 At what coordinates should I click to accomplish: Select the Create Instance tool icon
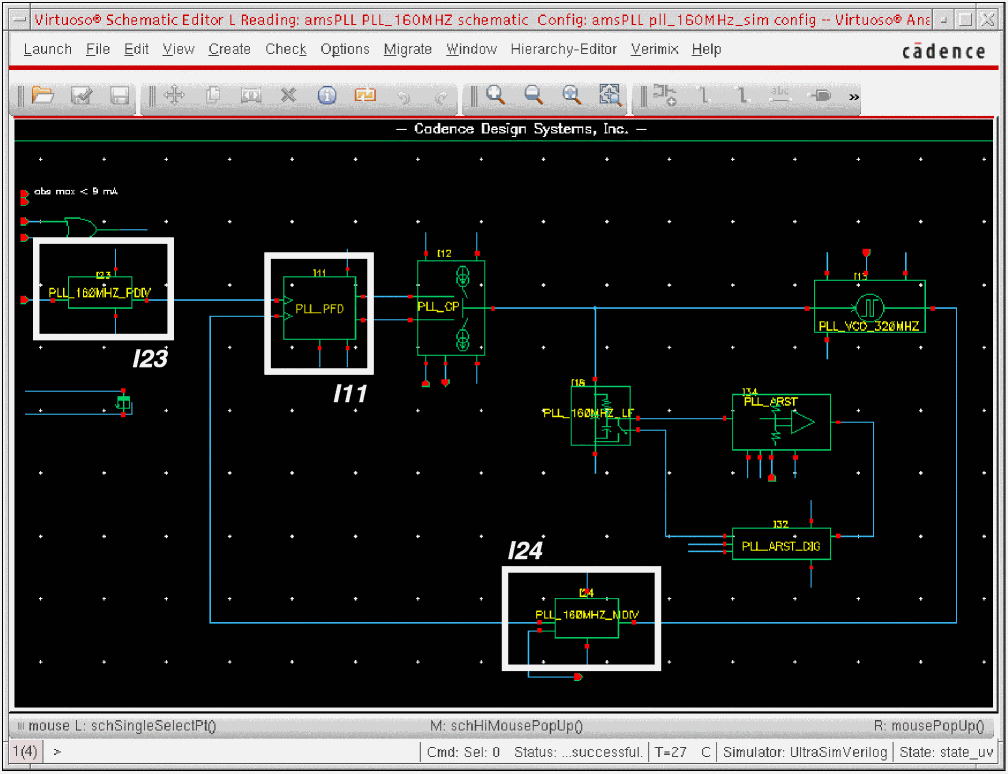665,96
